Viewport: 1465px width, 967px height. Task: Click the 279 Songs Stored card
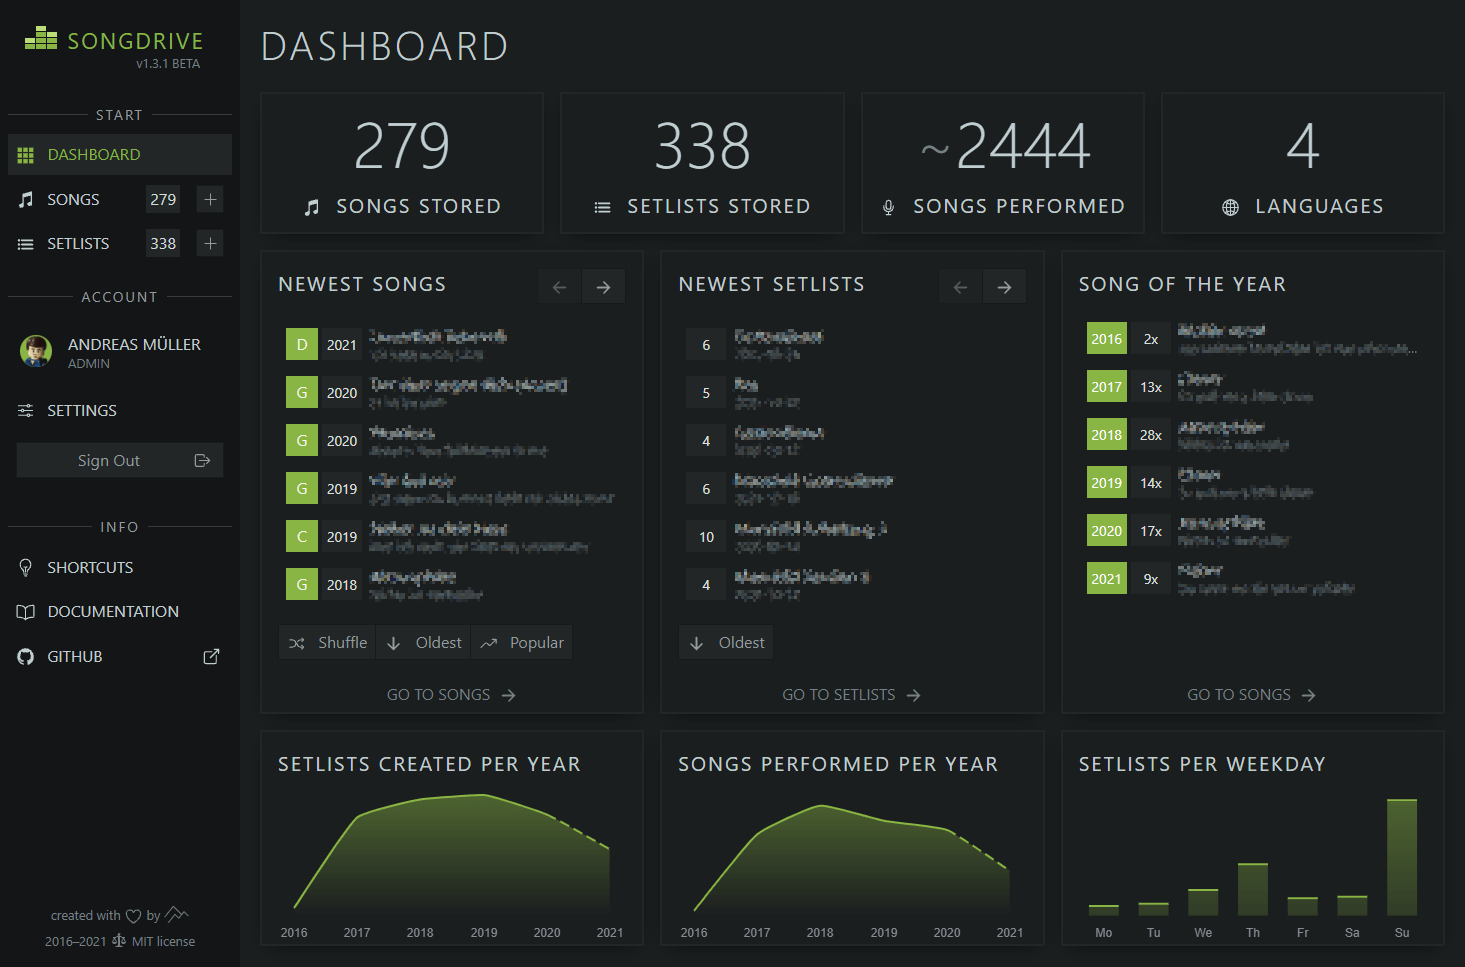402,163
